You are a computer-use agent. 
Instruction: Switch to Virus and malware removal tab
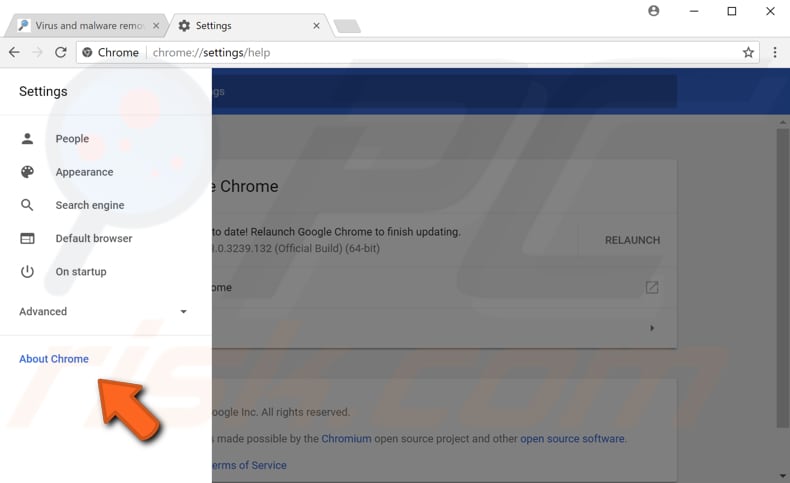[86, 26]
